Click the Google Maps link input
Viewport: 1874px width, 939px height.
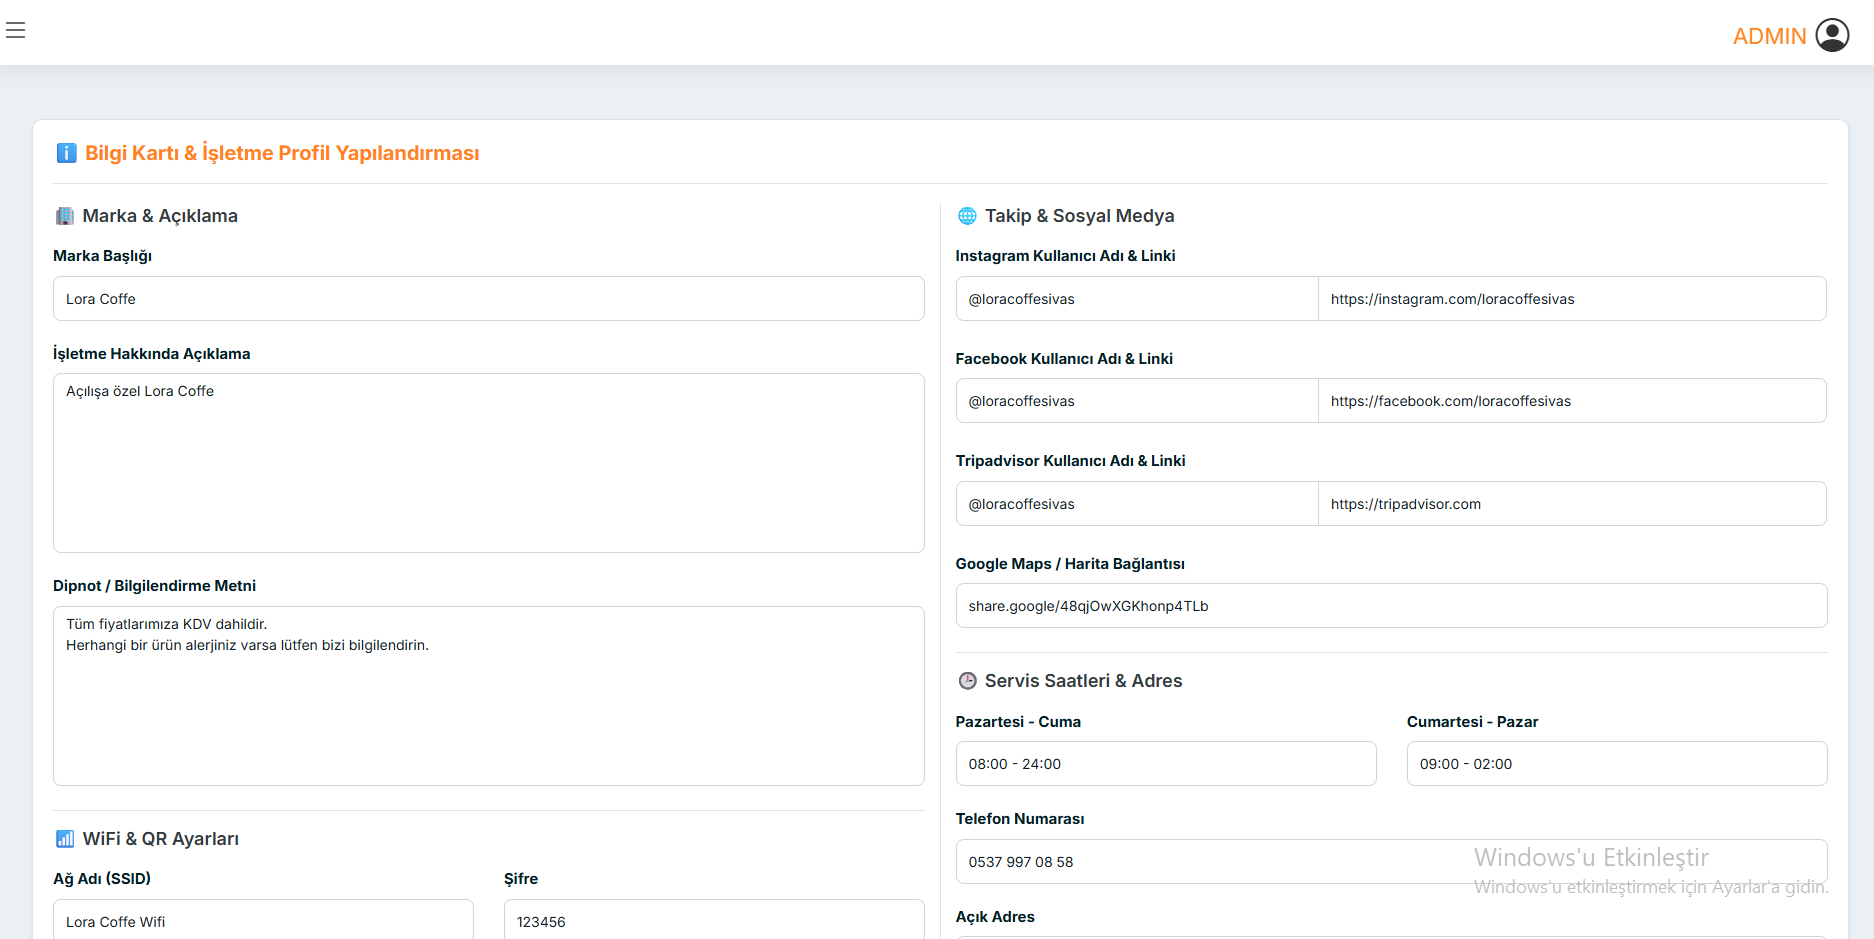(1391, 606)
